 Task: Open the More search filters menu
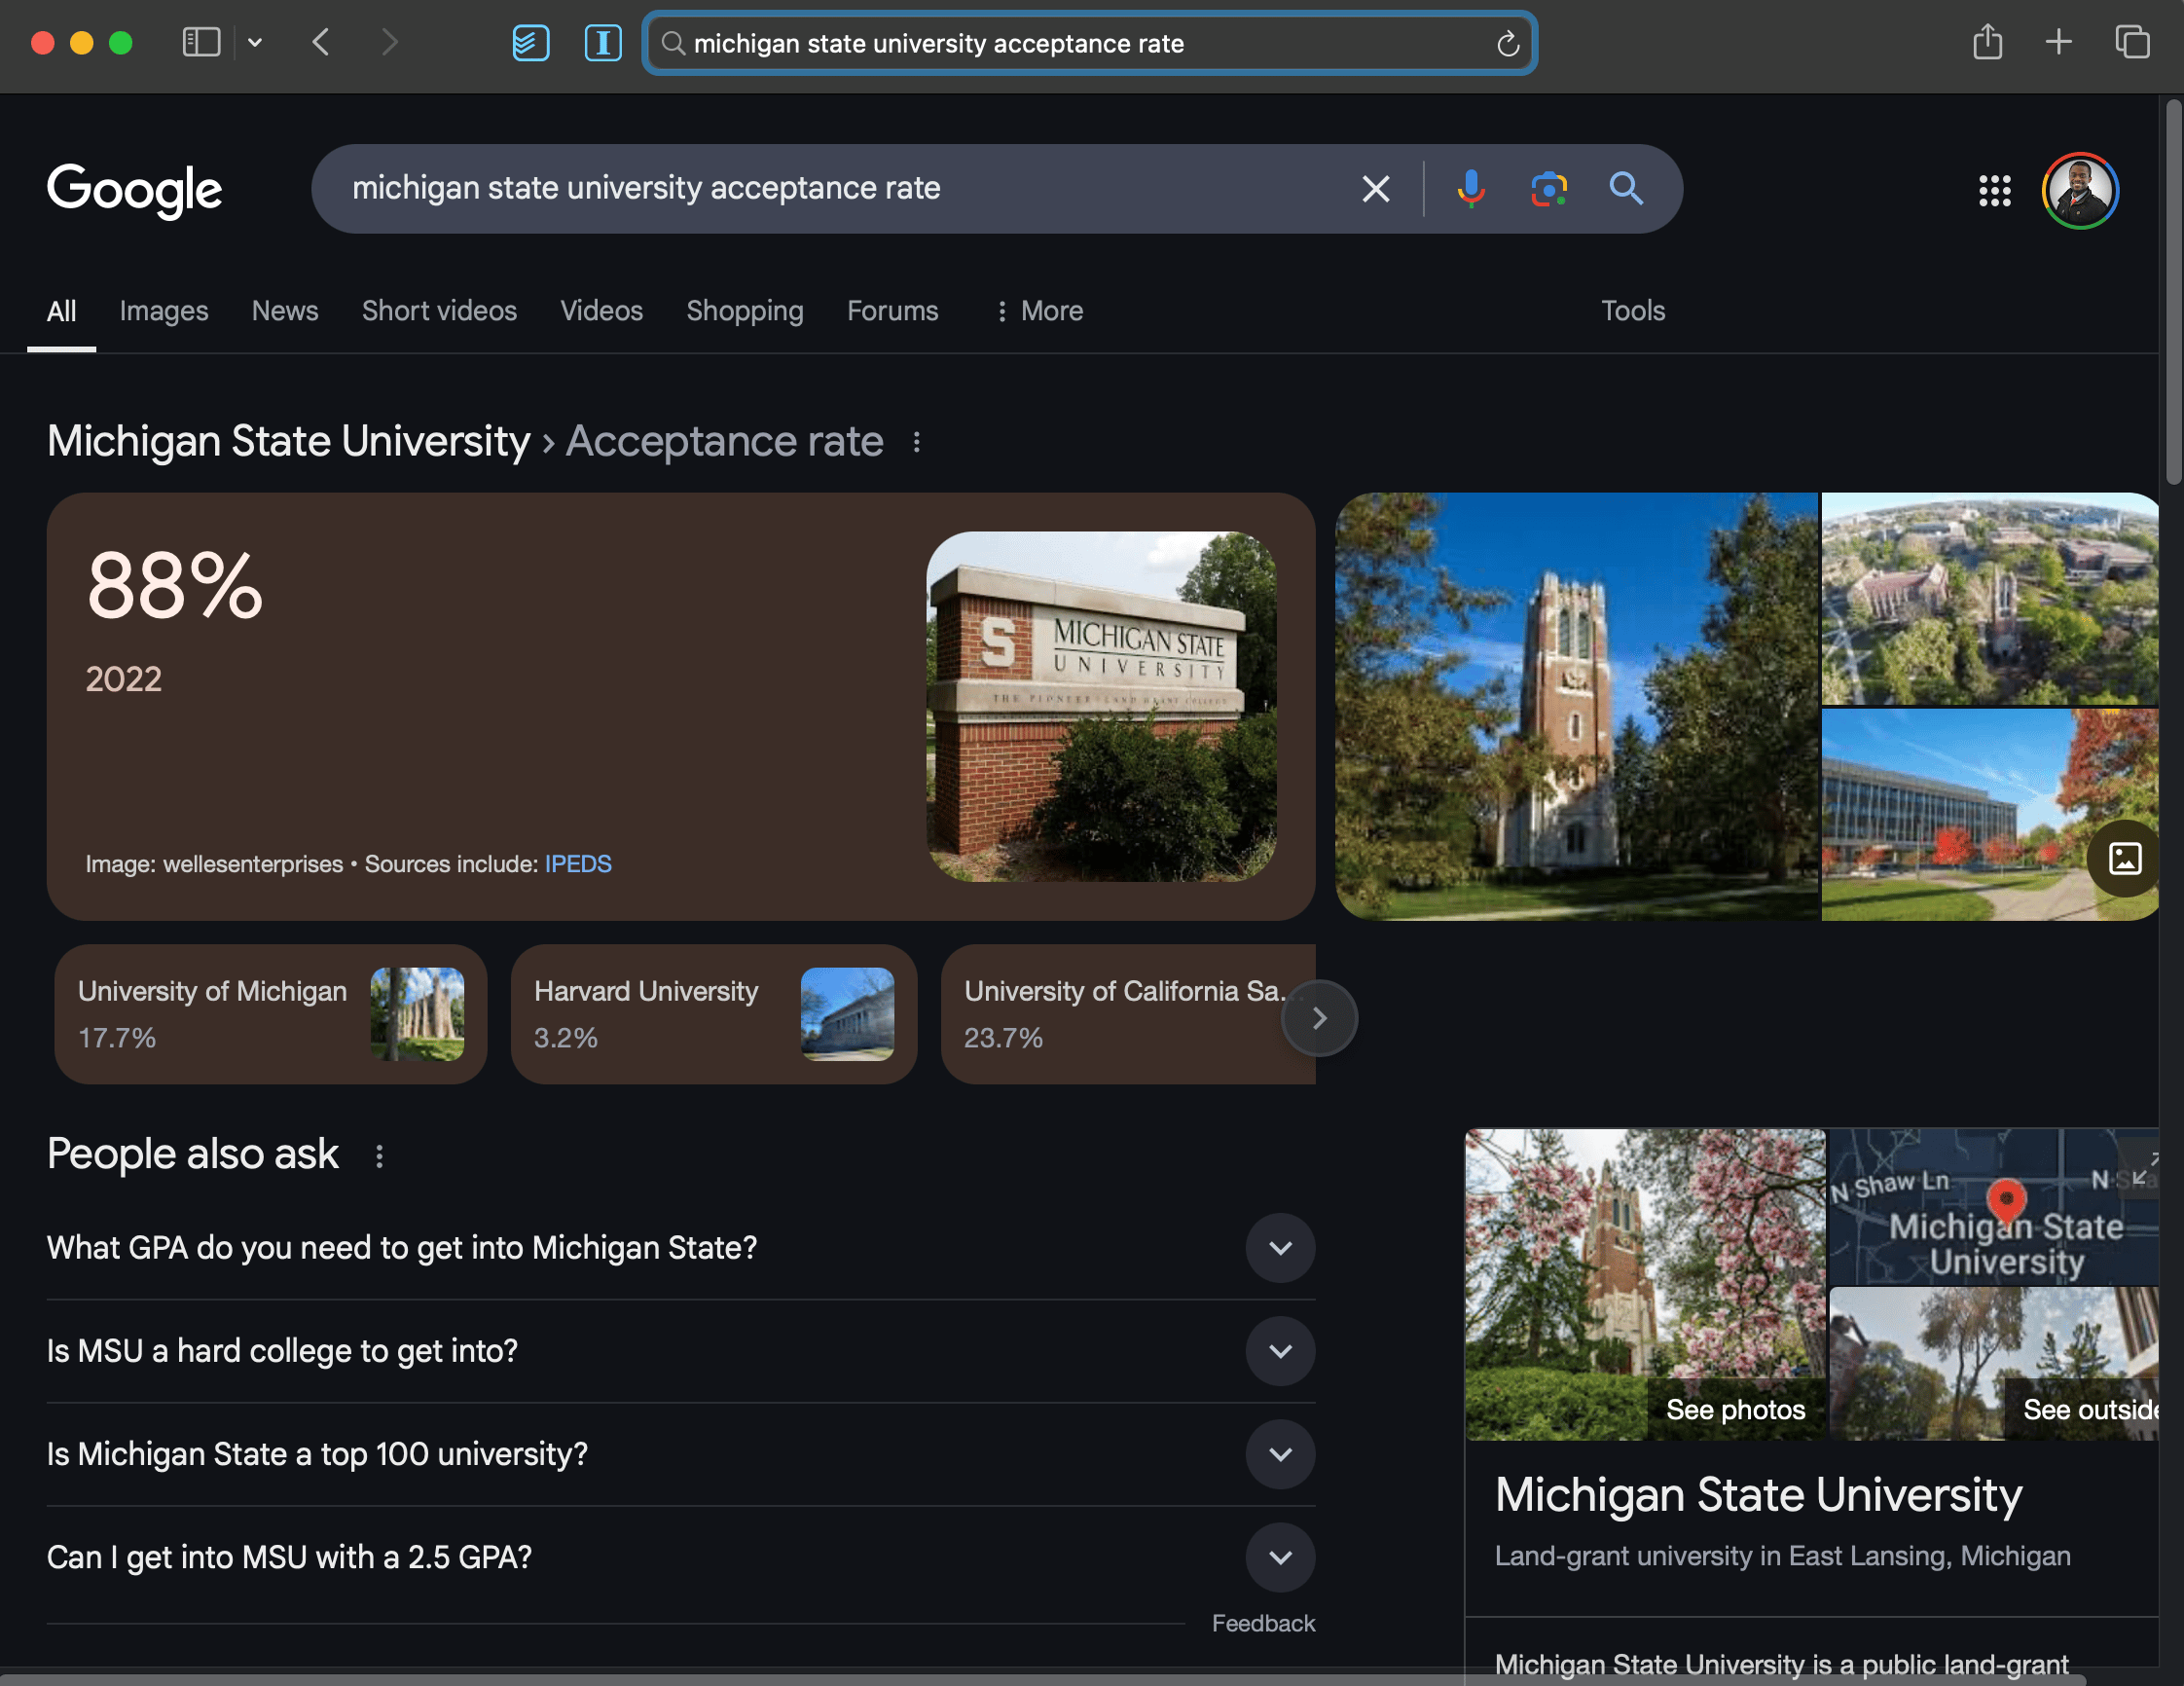coord(1039,311)
